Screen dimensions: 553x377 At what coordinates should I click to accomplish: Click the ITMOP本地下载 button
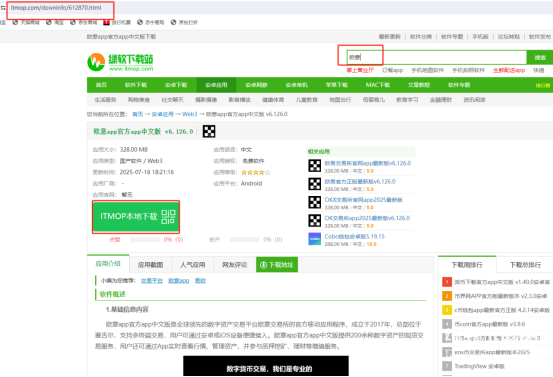click(136, 217)
